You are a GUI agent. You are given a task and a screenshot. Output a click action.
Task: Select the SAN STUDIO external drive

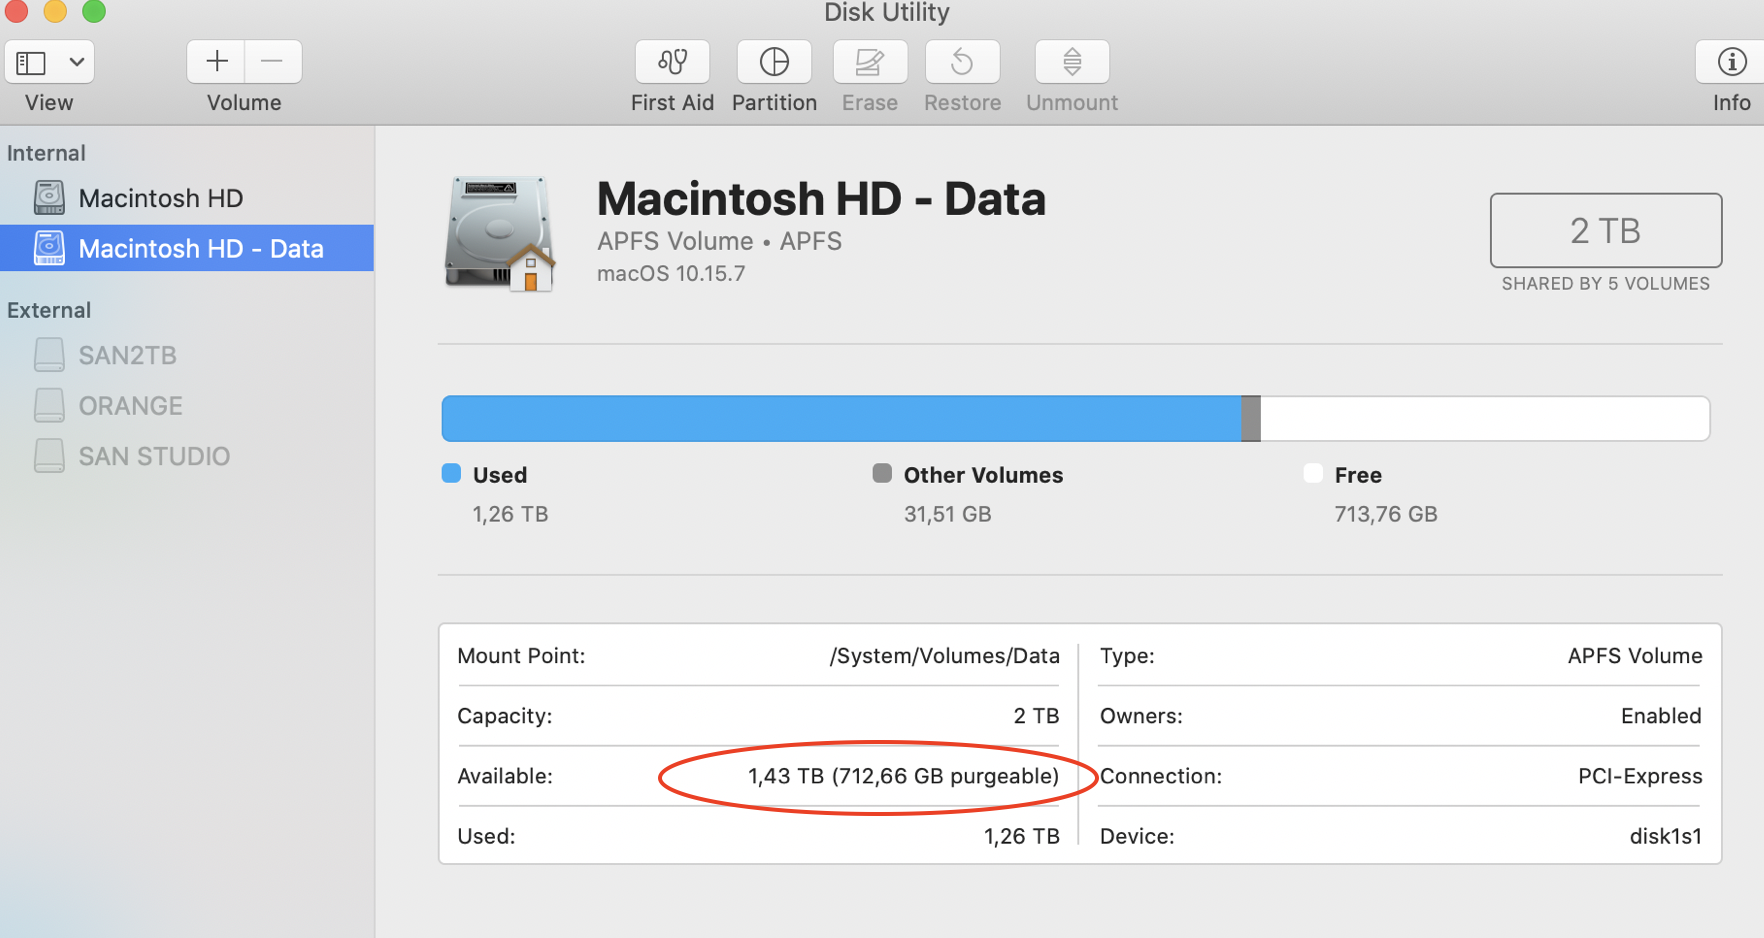187,456
